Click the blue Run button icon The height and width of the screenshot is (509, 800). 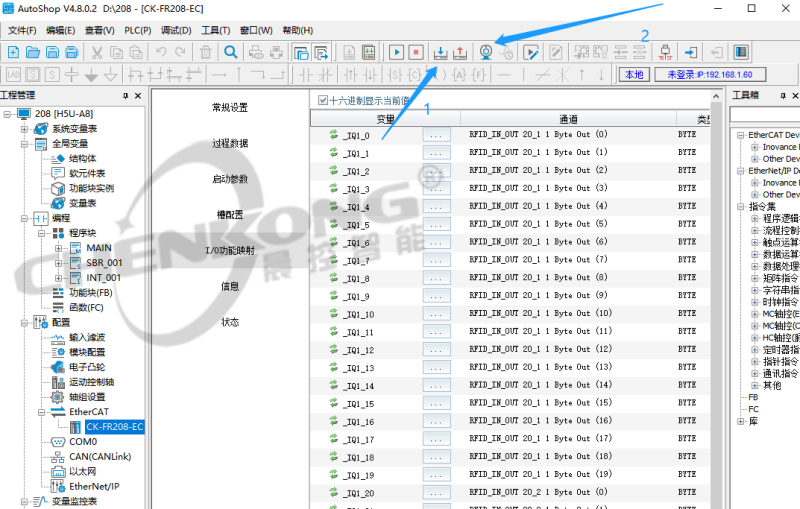click(396, 52)
